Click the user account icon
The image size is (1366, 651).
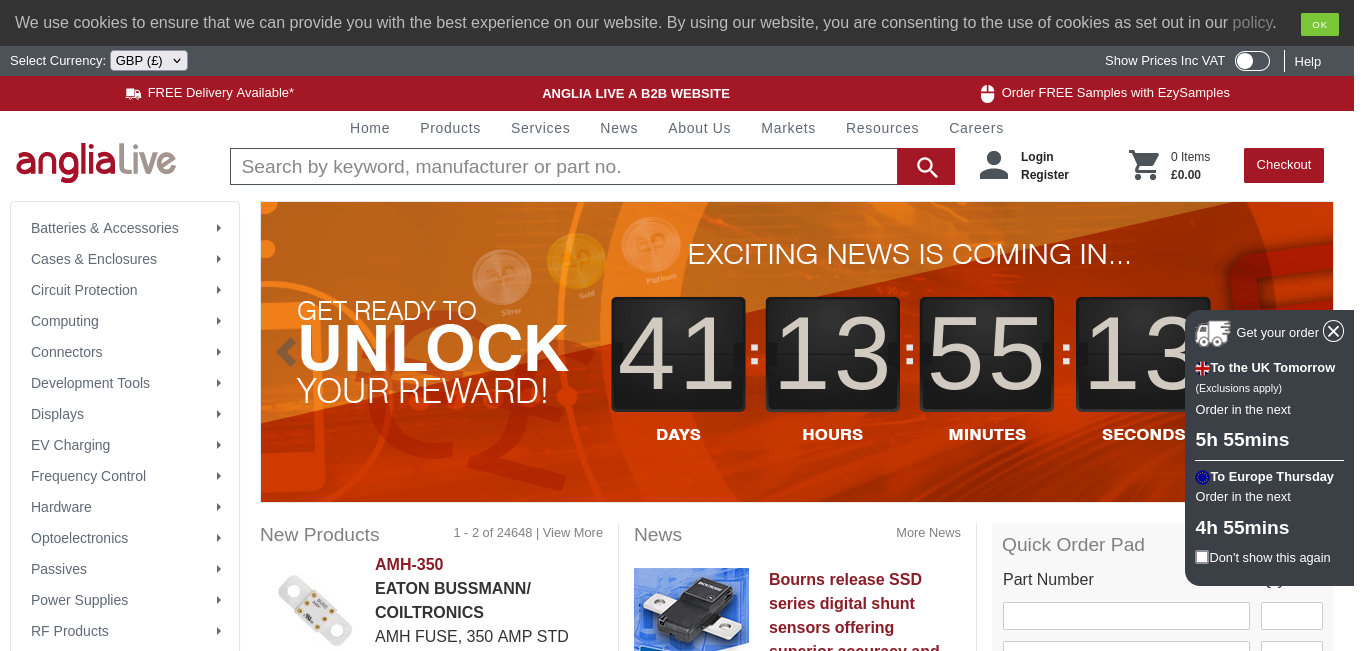994,165
